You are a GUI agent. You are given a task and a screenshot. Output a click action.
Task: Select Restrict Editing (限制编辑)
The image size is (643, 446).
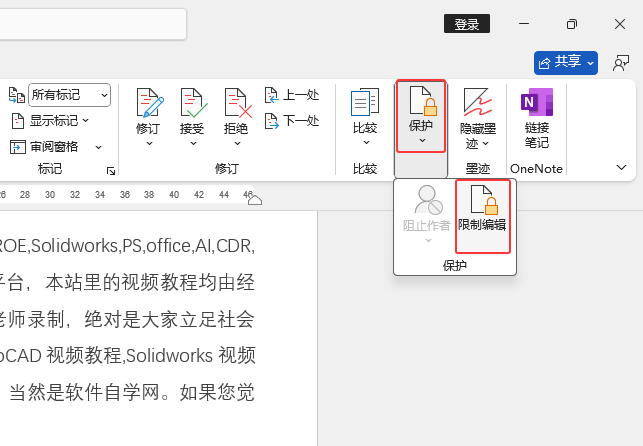point(483,216)
